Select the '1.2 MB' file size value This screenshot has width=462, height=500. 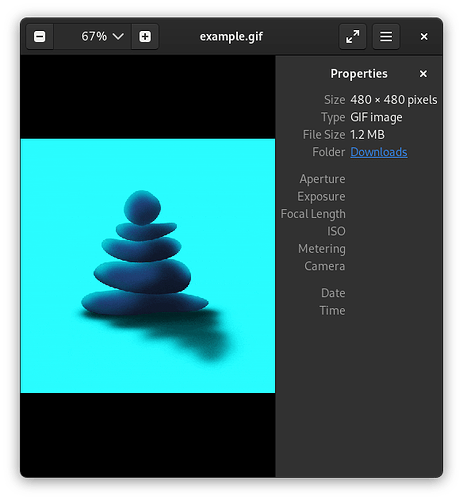point(367,135)
